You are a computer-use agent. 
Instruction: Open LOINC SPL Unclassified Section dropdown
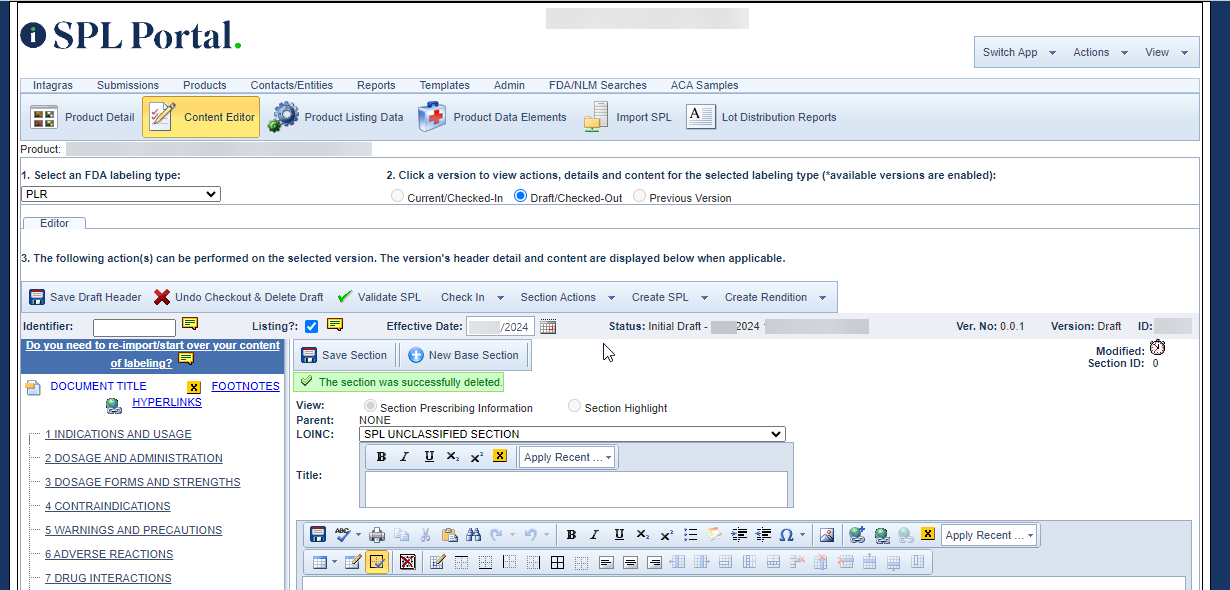[572, 434]
